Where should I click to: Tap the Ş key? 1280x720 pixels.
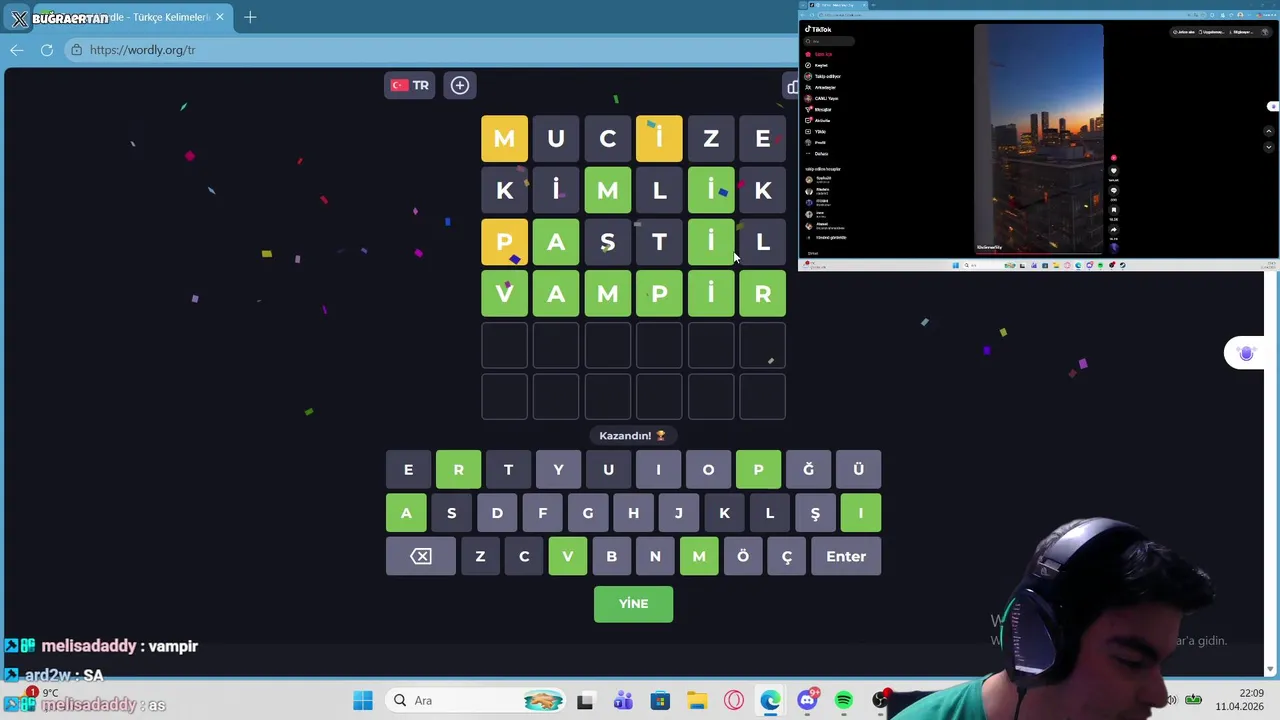815,513
